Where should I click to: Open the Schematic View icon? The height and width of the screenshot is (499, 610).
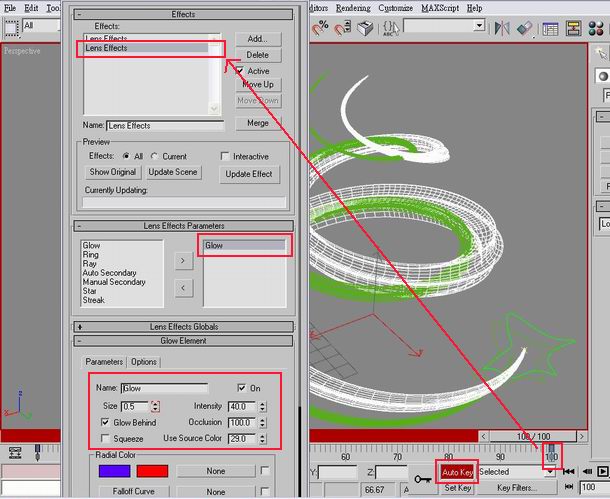[x=573, y=28]
